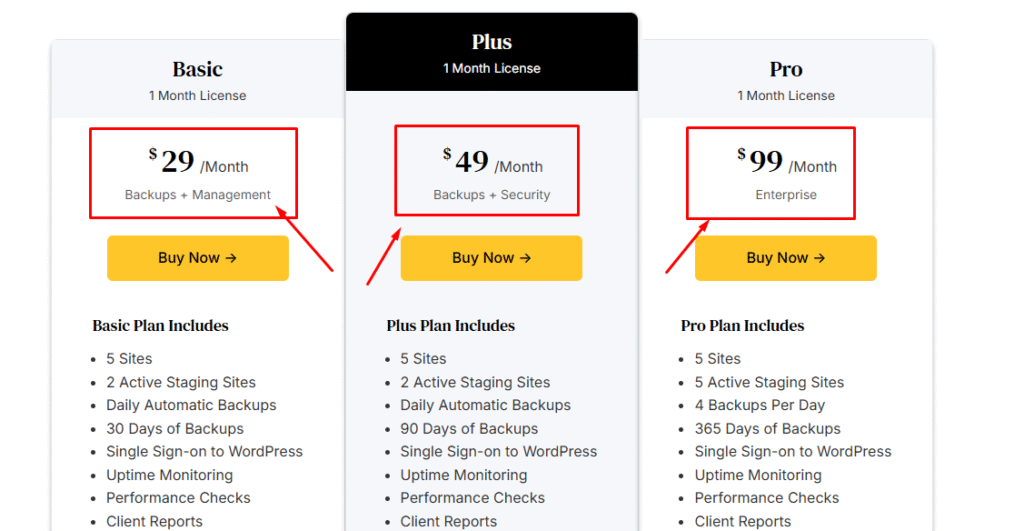The image size is (1024, 531).
Task: Click the Plus Plan Includes heading
Action: click(451, 325)
